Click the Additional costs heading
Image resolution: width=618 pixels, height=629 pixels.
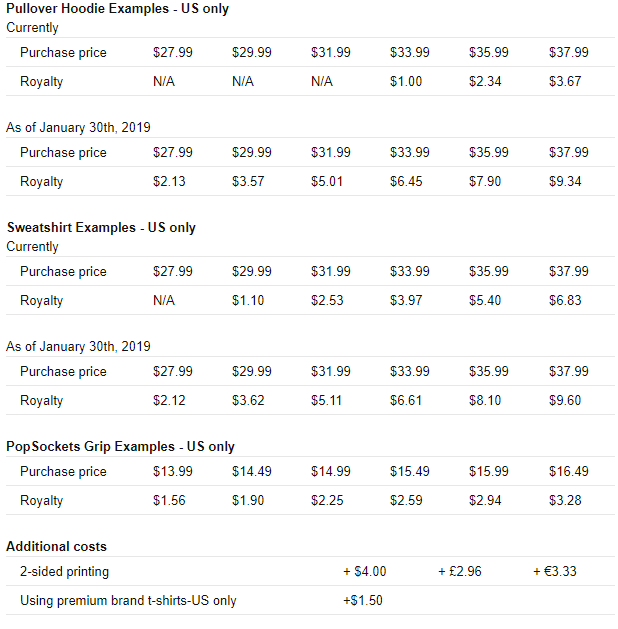point(57,546)
